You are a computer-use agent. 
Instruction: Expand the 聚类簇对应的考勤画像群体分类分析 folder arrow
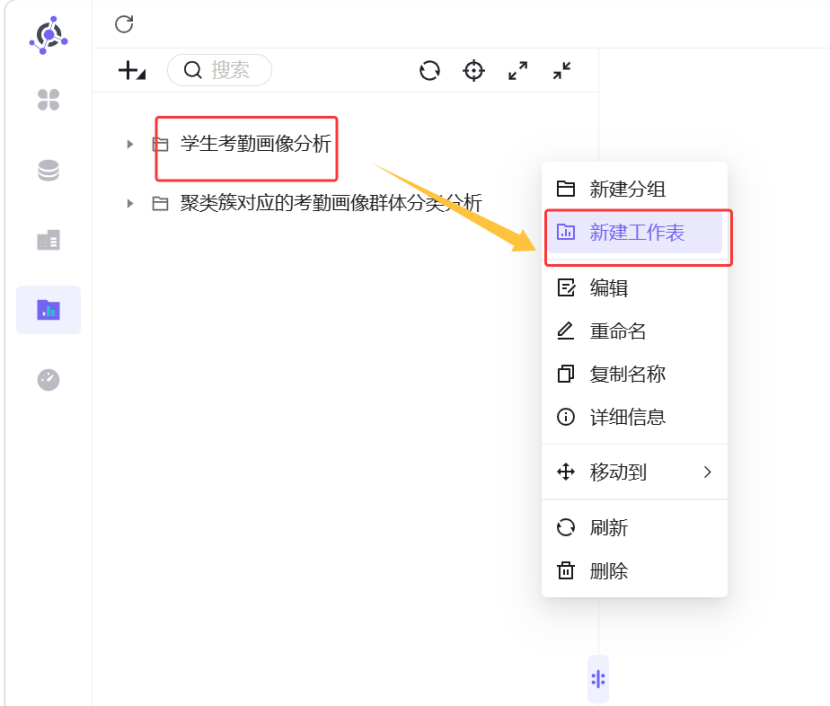point(130,203)
